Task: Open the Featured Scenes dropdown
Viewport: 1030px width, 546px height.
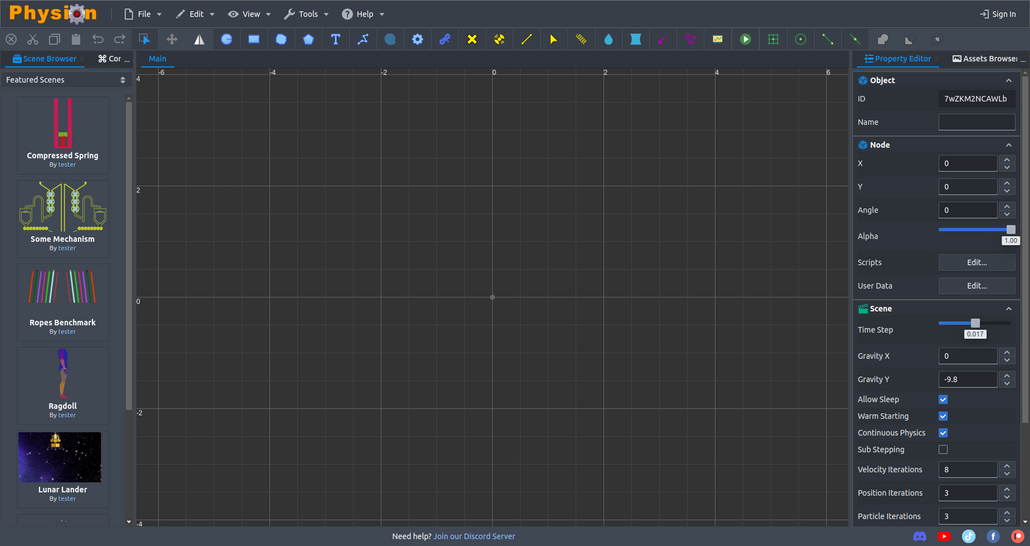Action: click(x=66, y=80)
